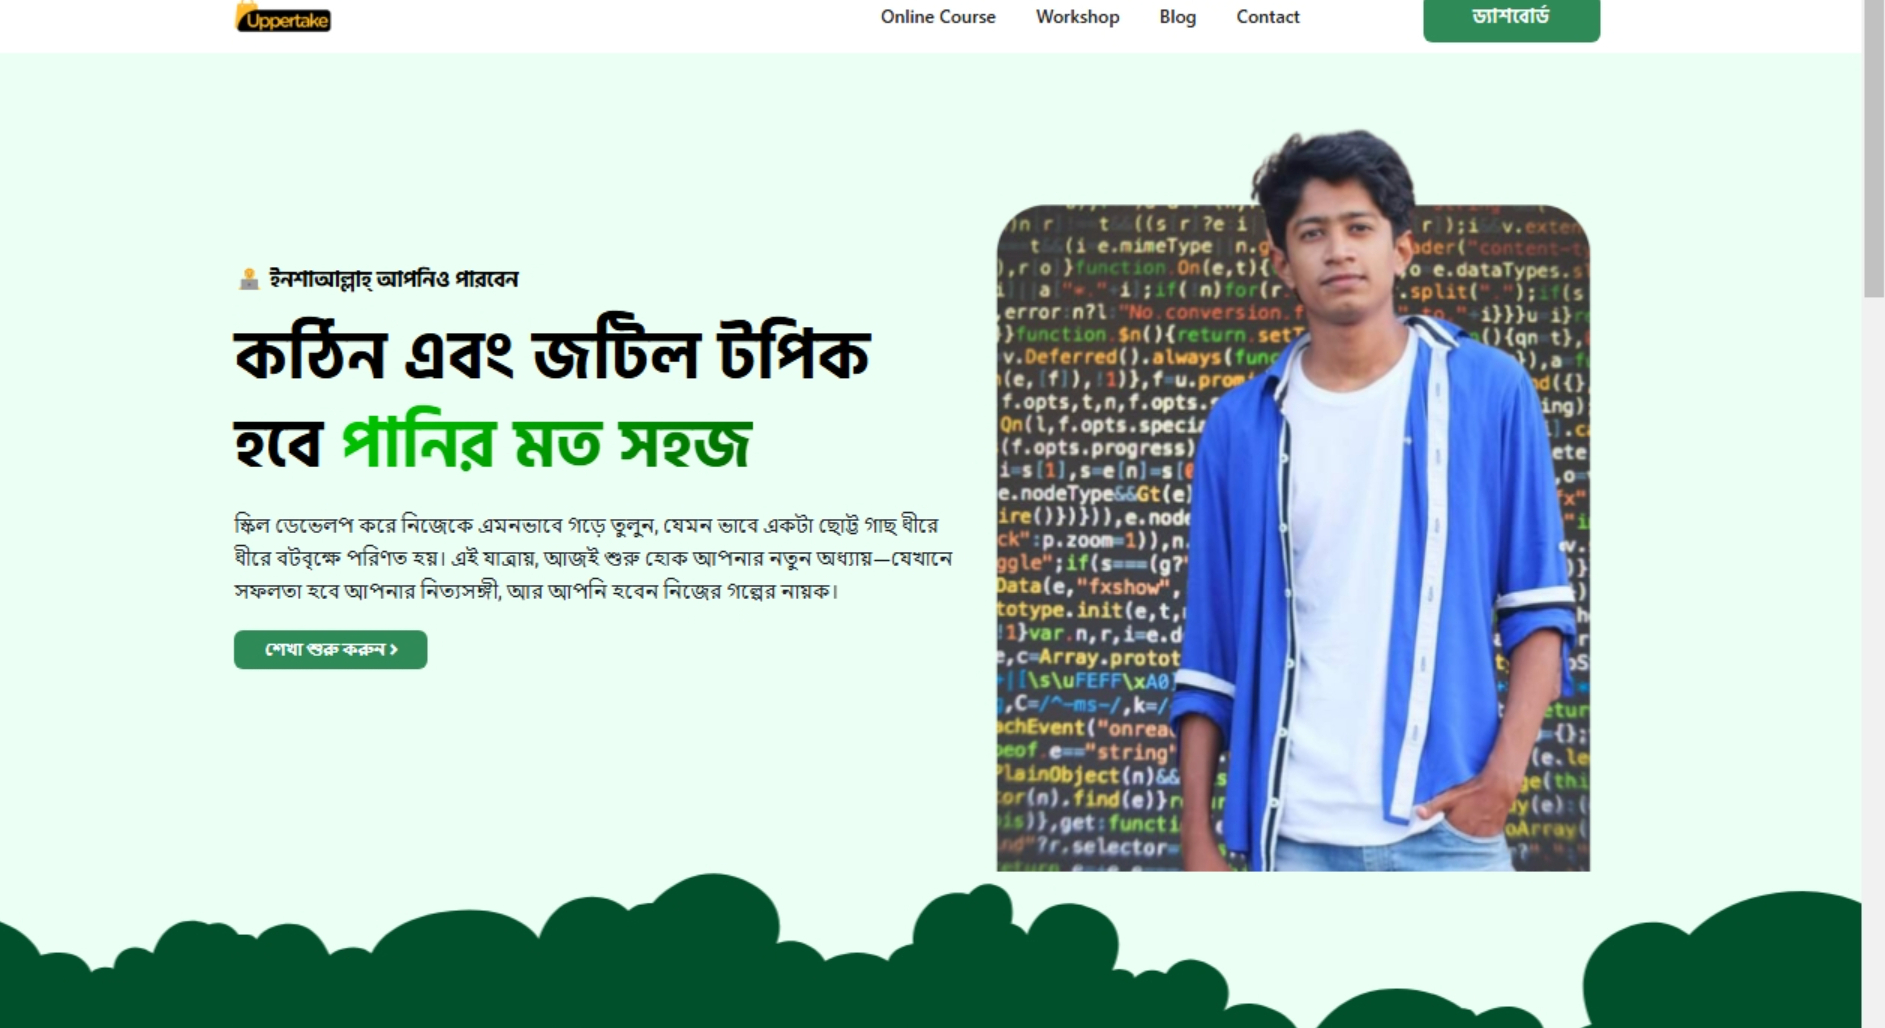Viewport: 1885px width, 1028px height.
Task: Open the Blog link in navigation
Action: coord(1177,17)
